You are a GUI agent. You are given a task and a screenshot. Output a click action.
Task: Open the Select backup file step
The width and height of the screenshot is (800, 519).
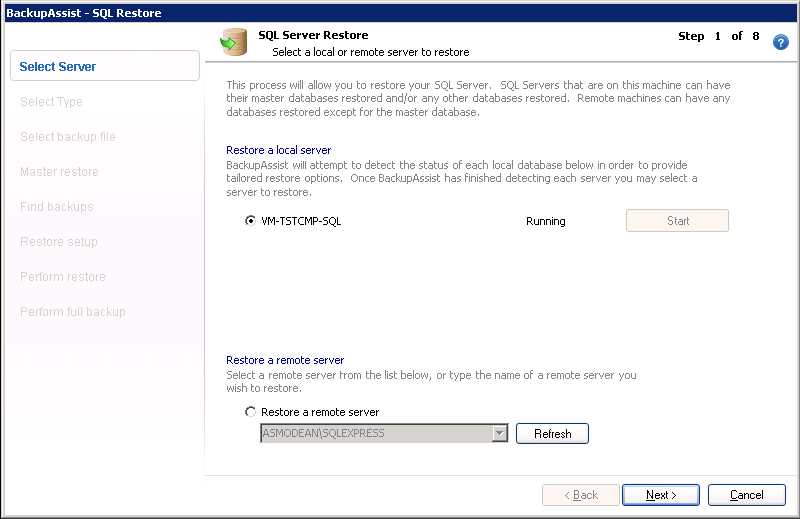[x=68, y=136]
